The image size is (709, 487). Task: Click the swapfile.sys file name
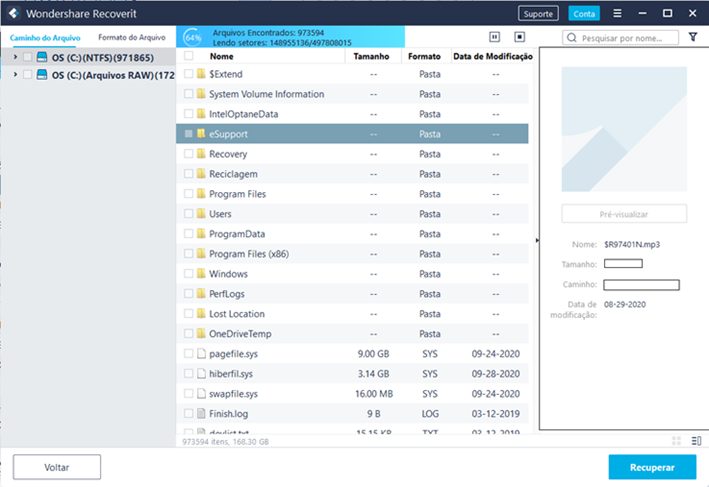233,393
